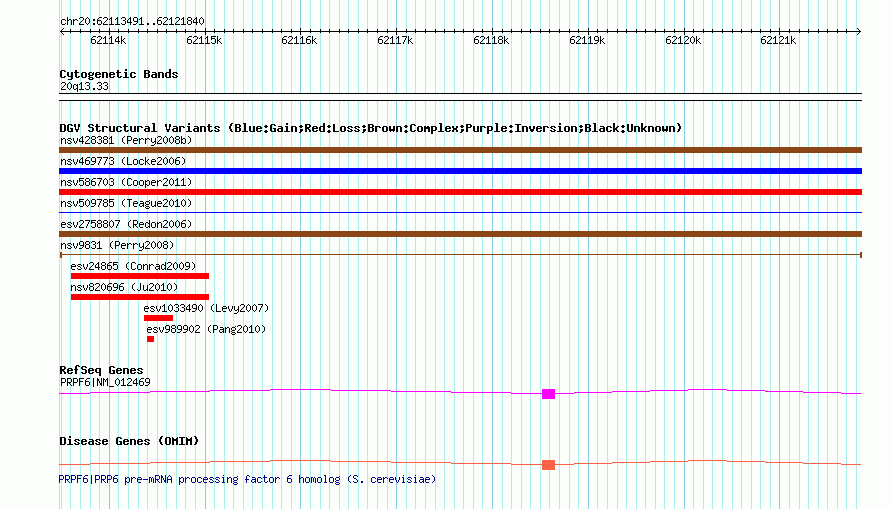Select the esv2758807 (Redon2006) variant label
The image size is (890, 509).
[126, 224]
